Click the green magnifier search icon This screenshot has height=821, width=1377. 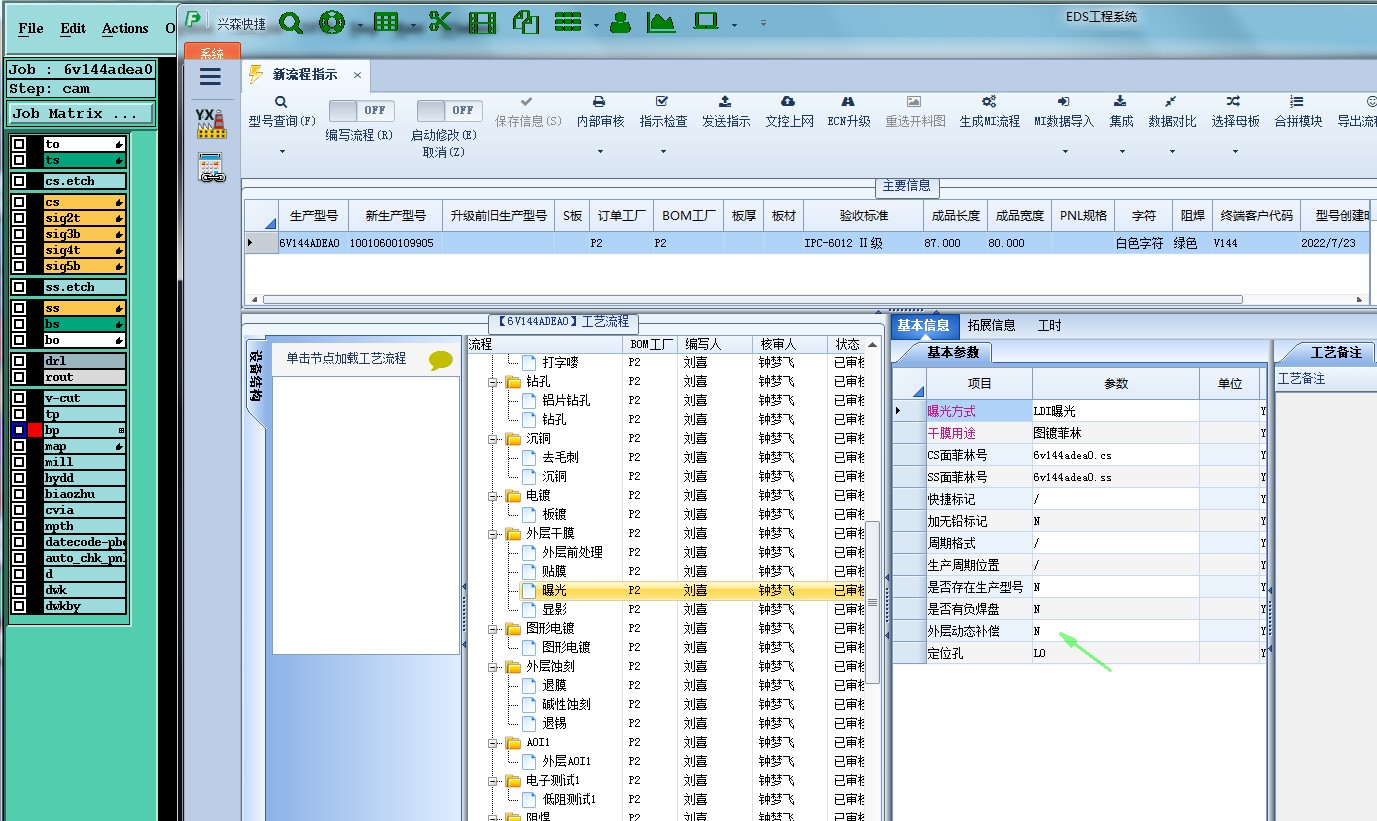[290, 22]
